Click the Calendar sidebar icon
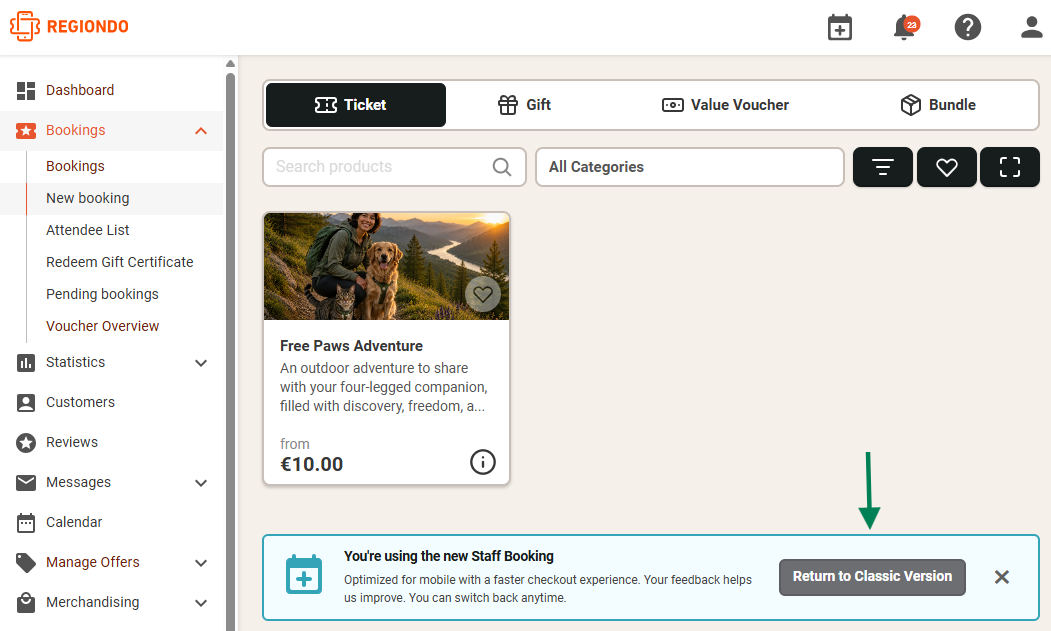The width and height of the screenshot is (1051, 631). pos(26,522)
